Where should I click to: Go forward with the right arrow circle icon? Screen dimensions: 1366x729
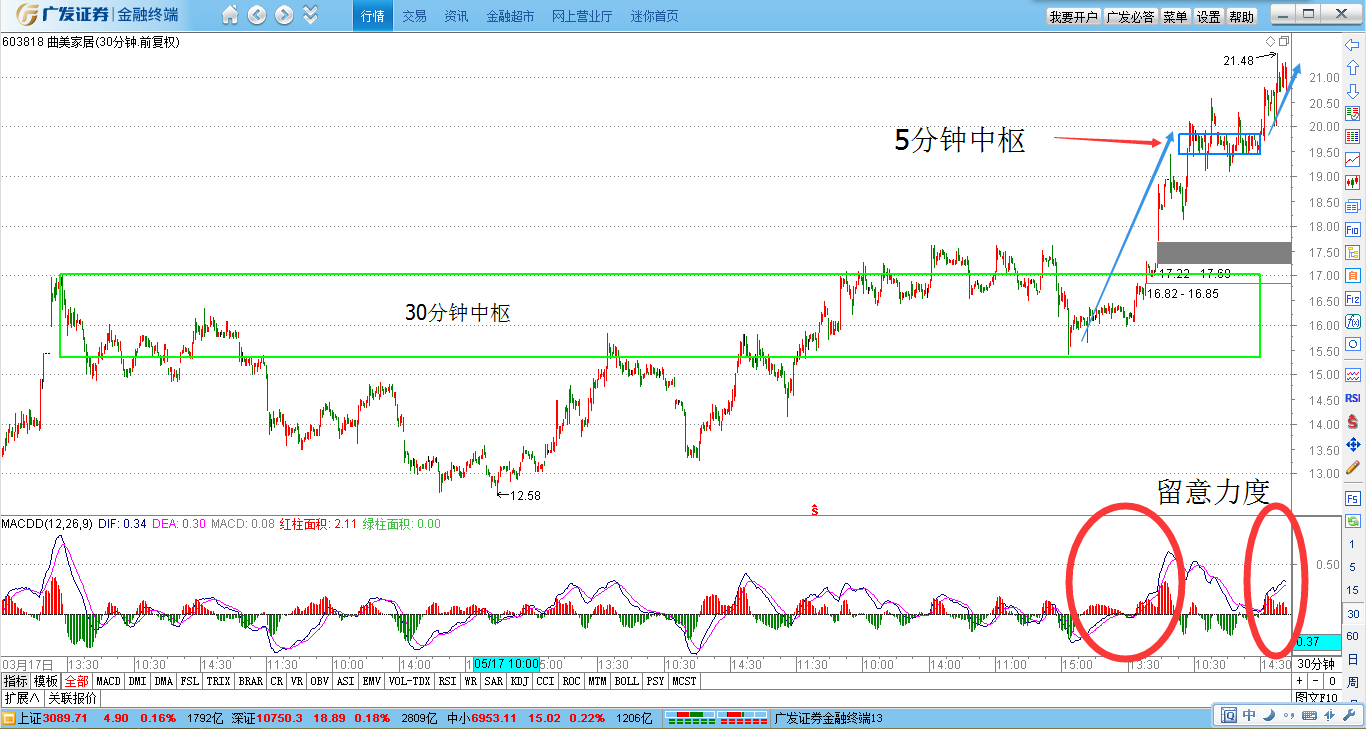coord(284,15)
